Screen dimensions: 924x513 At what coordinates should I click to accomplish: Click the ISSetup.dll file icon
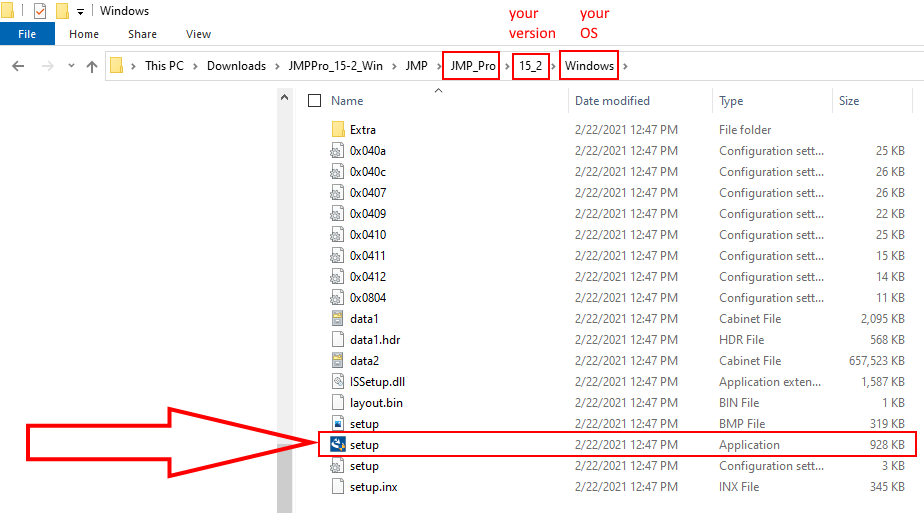coord(338,382)
